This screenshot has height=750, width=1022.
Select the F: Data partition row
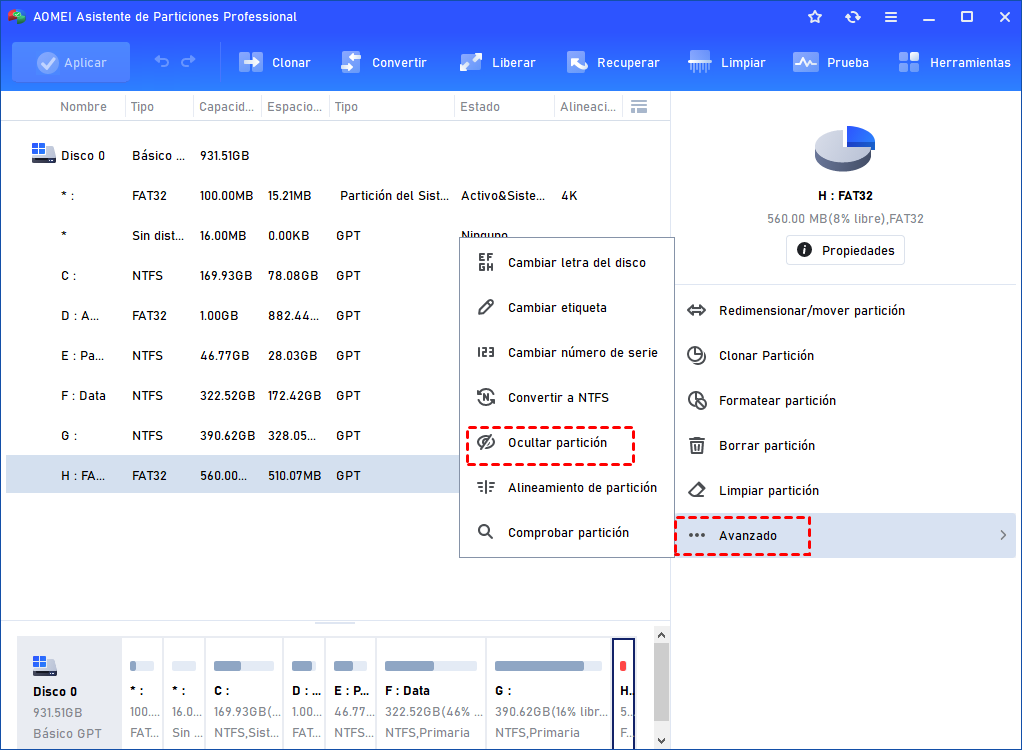(232, 396)
